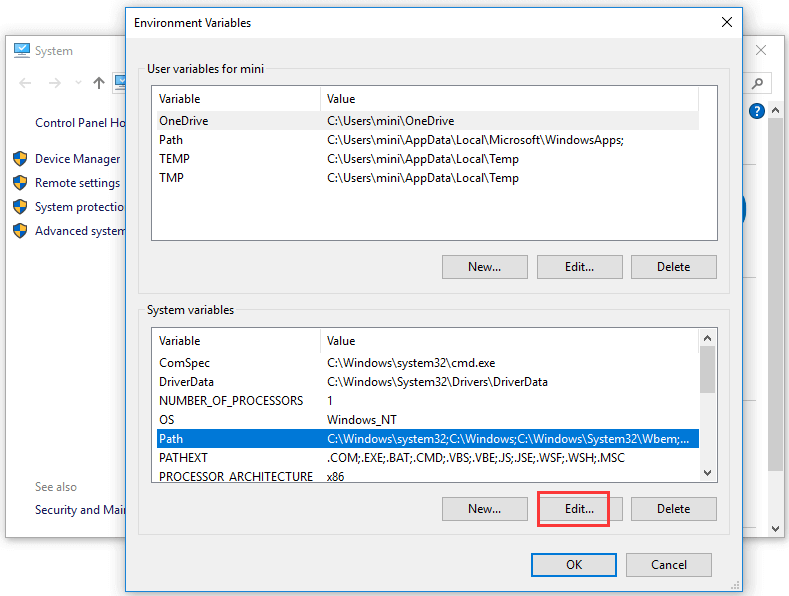Screen dimensions: 789x596
Task: Create a New system variable
Action: click(485, 509)
